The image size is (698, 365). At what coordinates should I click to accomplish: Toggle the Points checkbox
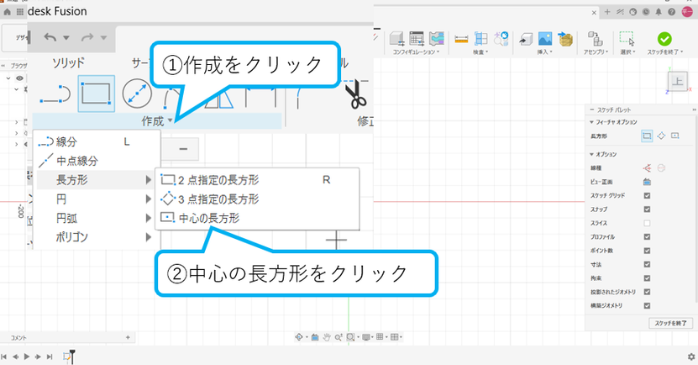(x=647, y=251)
